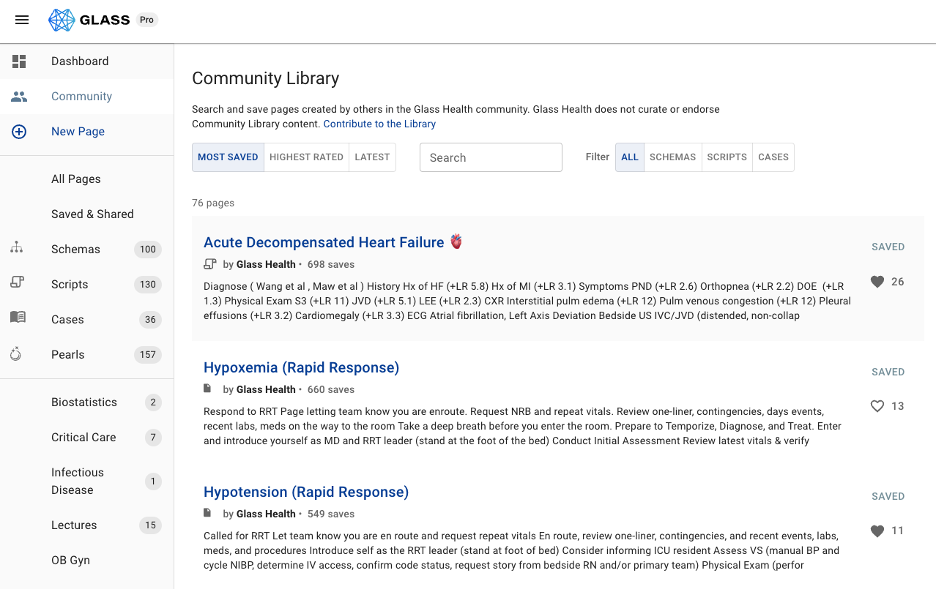The image size is (936, 590).
Task: Open Contribute to the Library link
Action: (379, 124)
